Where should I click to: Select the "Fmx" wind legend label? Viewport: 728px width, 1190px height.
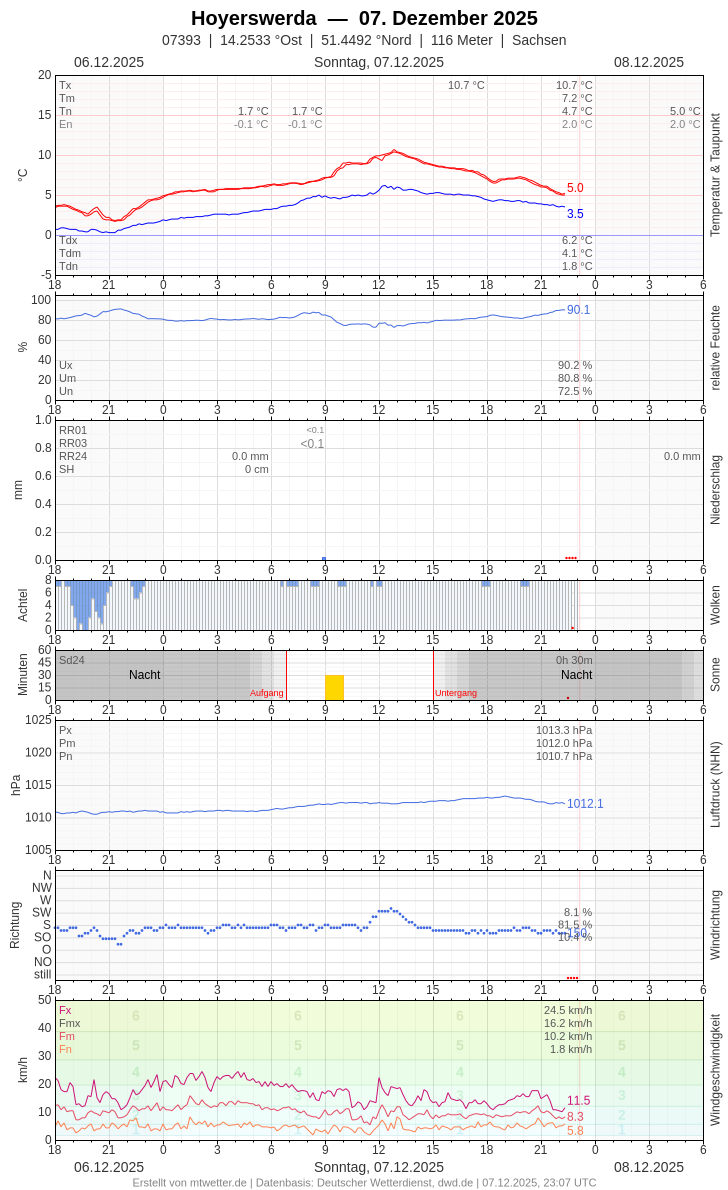click(70, 1024)
